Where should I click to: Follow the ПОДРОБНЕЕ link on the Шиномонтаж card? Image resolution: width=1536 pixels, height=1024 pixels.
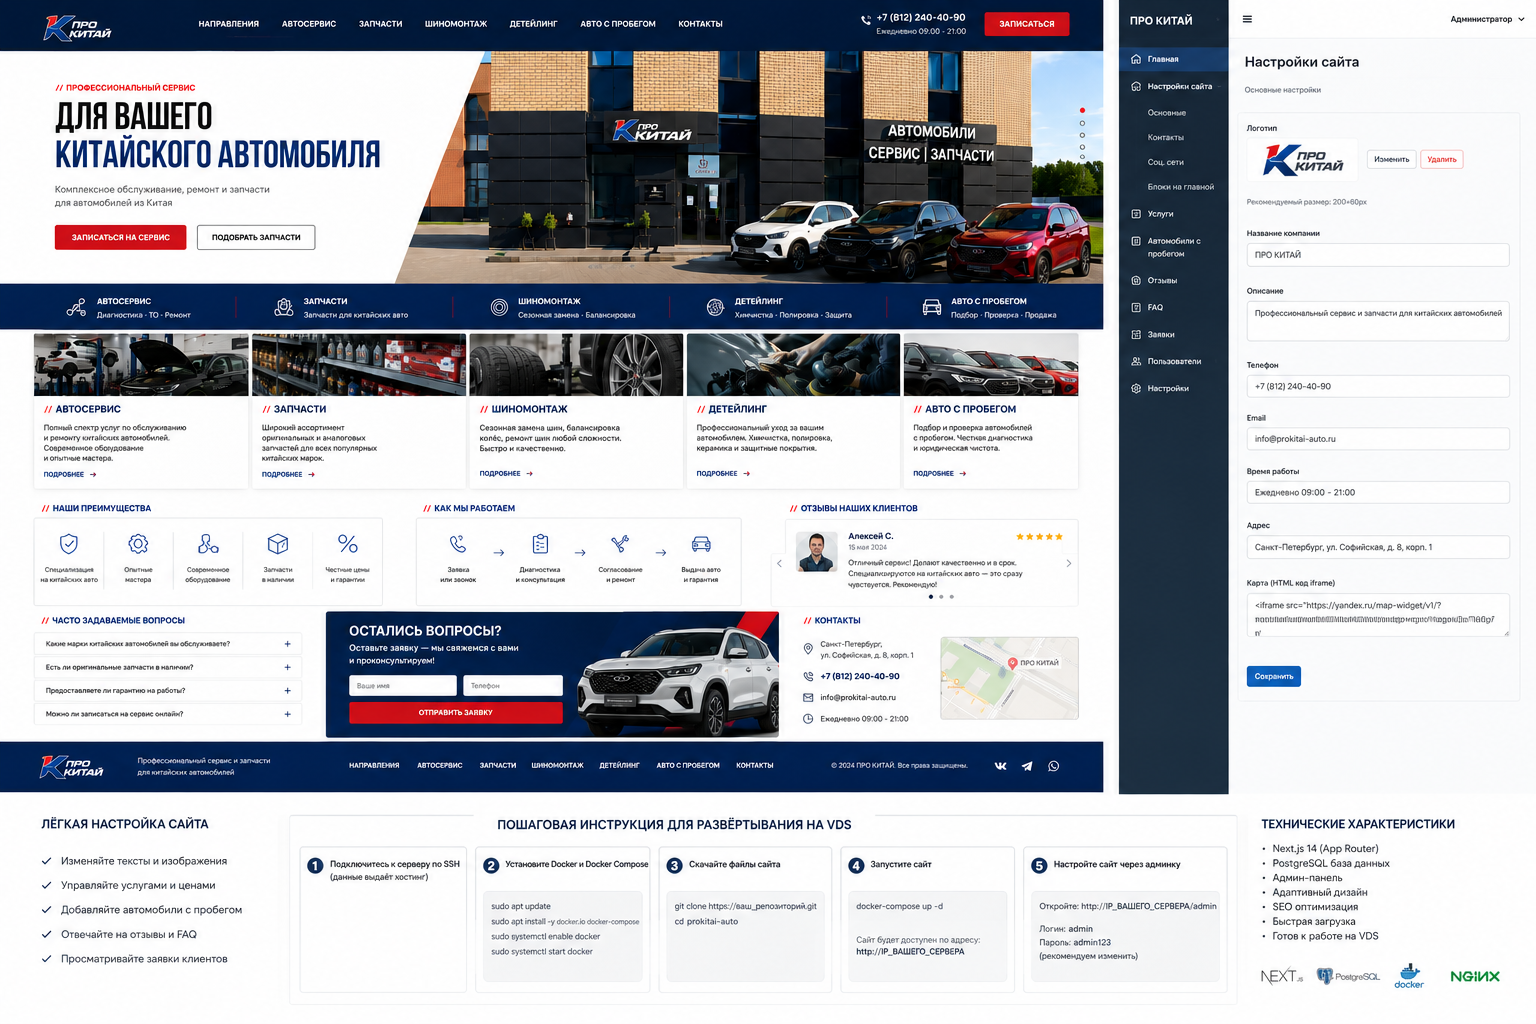[x=507, y=474]
